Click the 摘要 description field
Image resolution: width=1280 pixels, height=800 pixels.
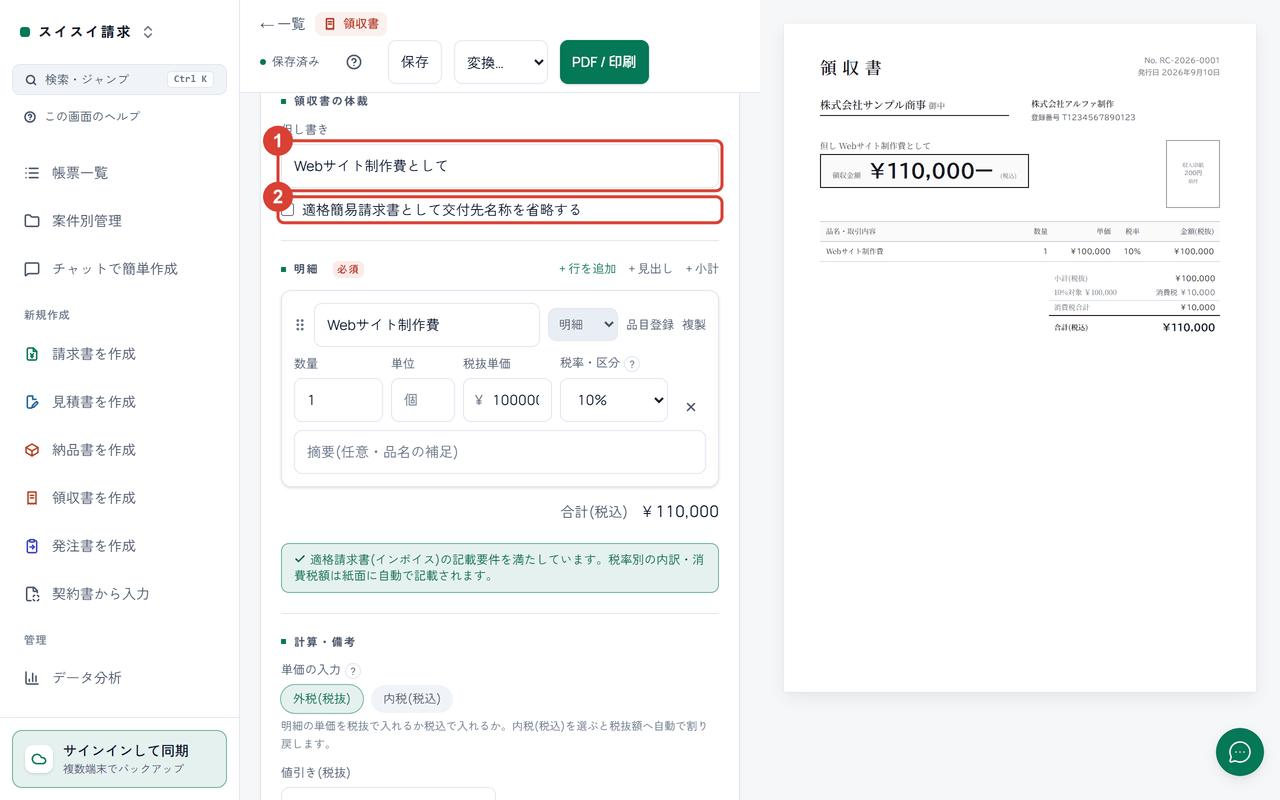500,452
